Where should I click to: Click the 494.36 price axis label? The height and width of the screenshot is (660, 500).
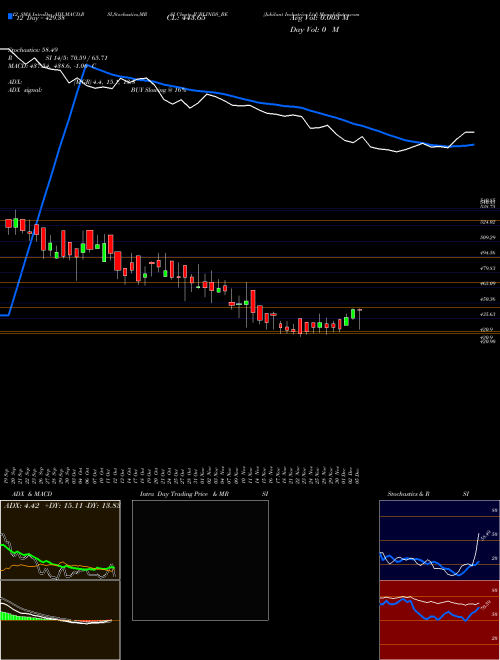[x=488, y=253]
